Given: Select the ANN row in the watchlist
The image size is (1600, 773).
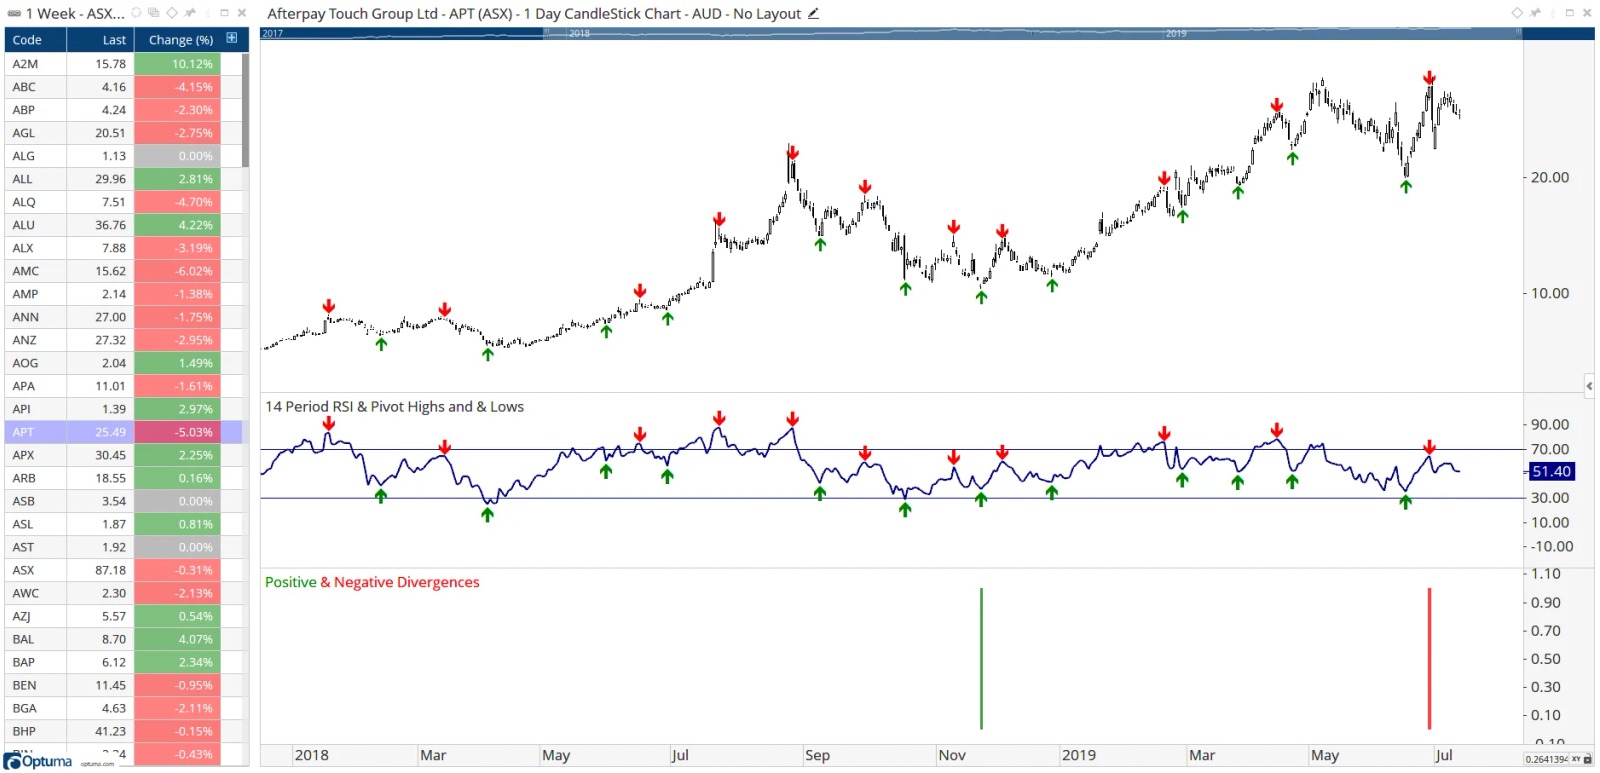Looking at the screenshot, I should click(124, 317).
